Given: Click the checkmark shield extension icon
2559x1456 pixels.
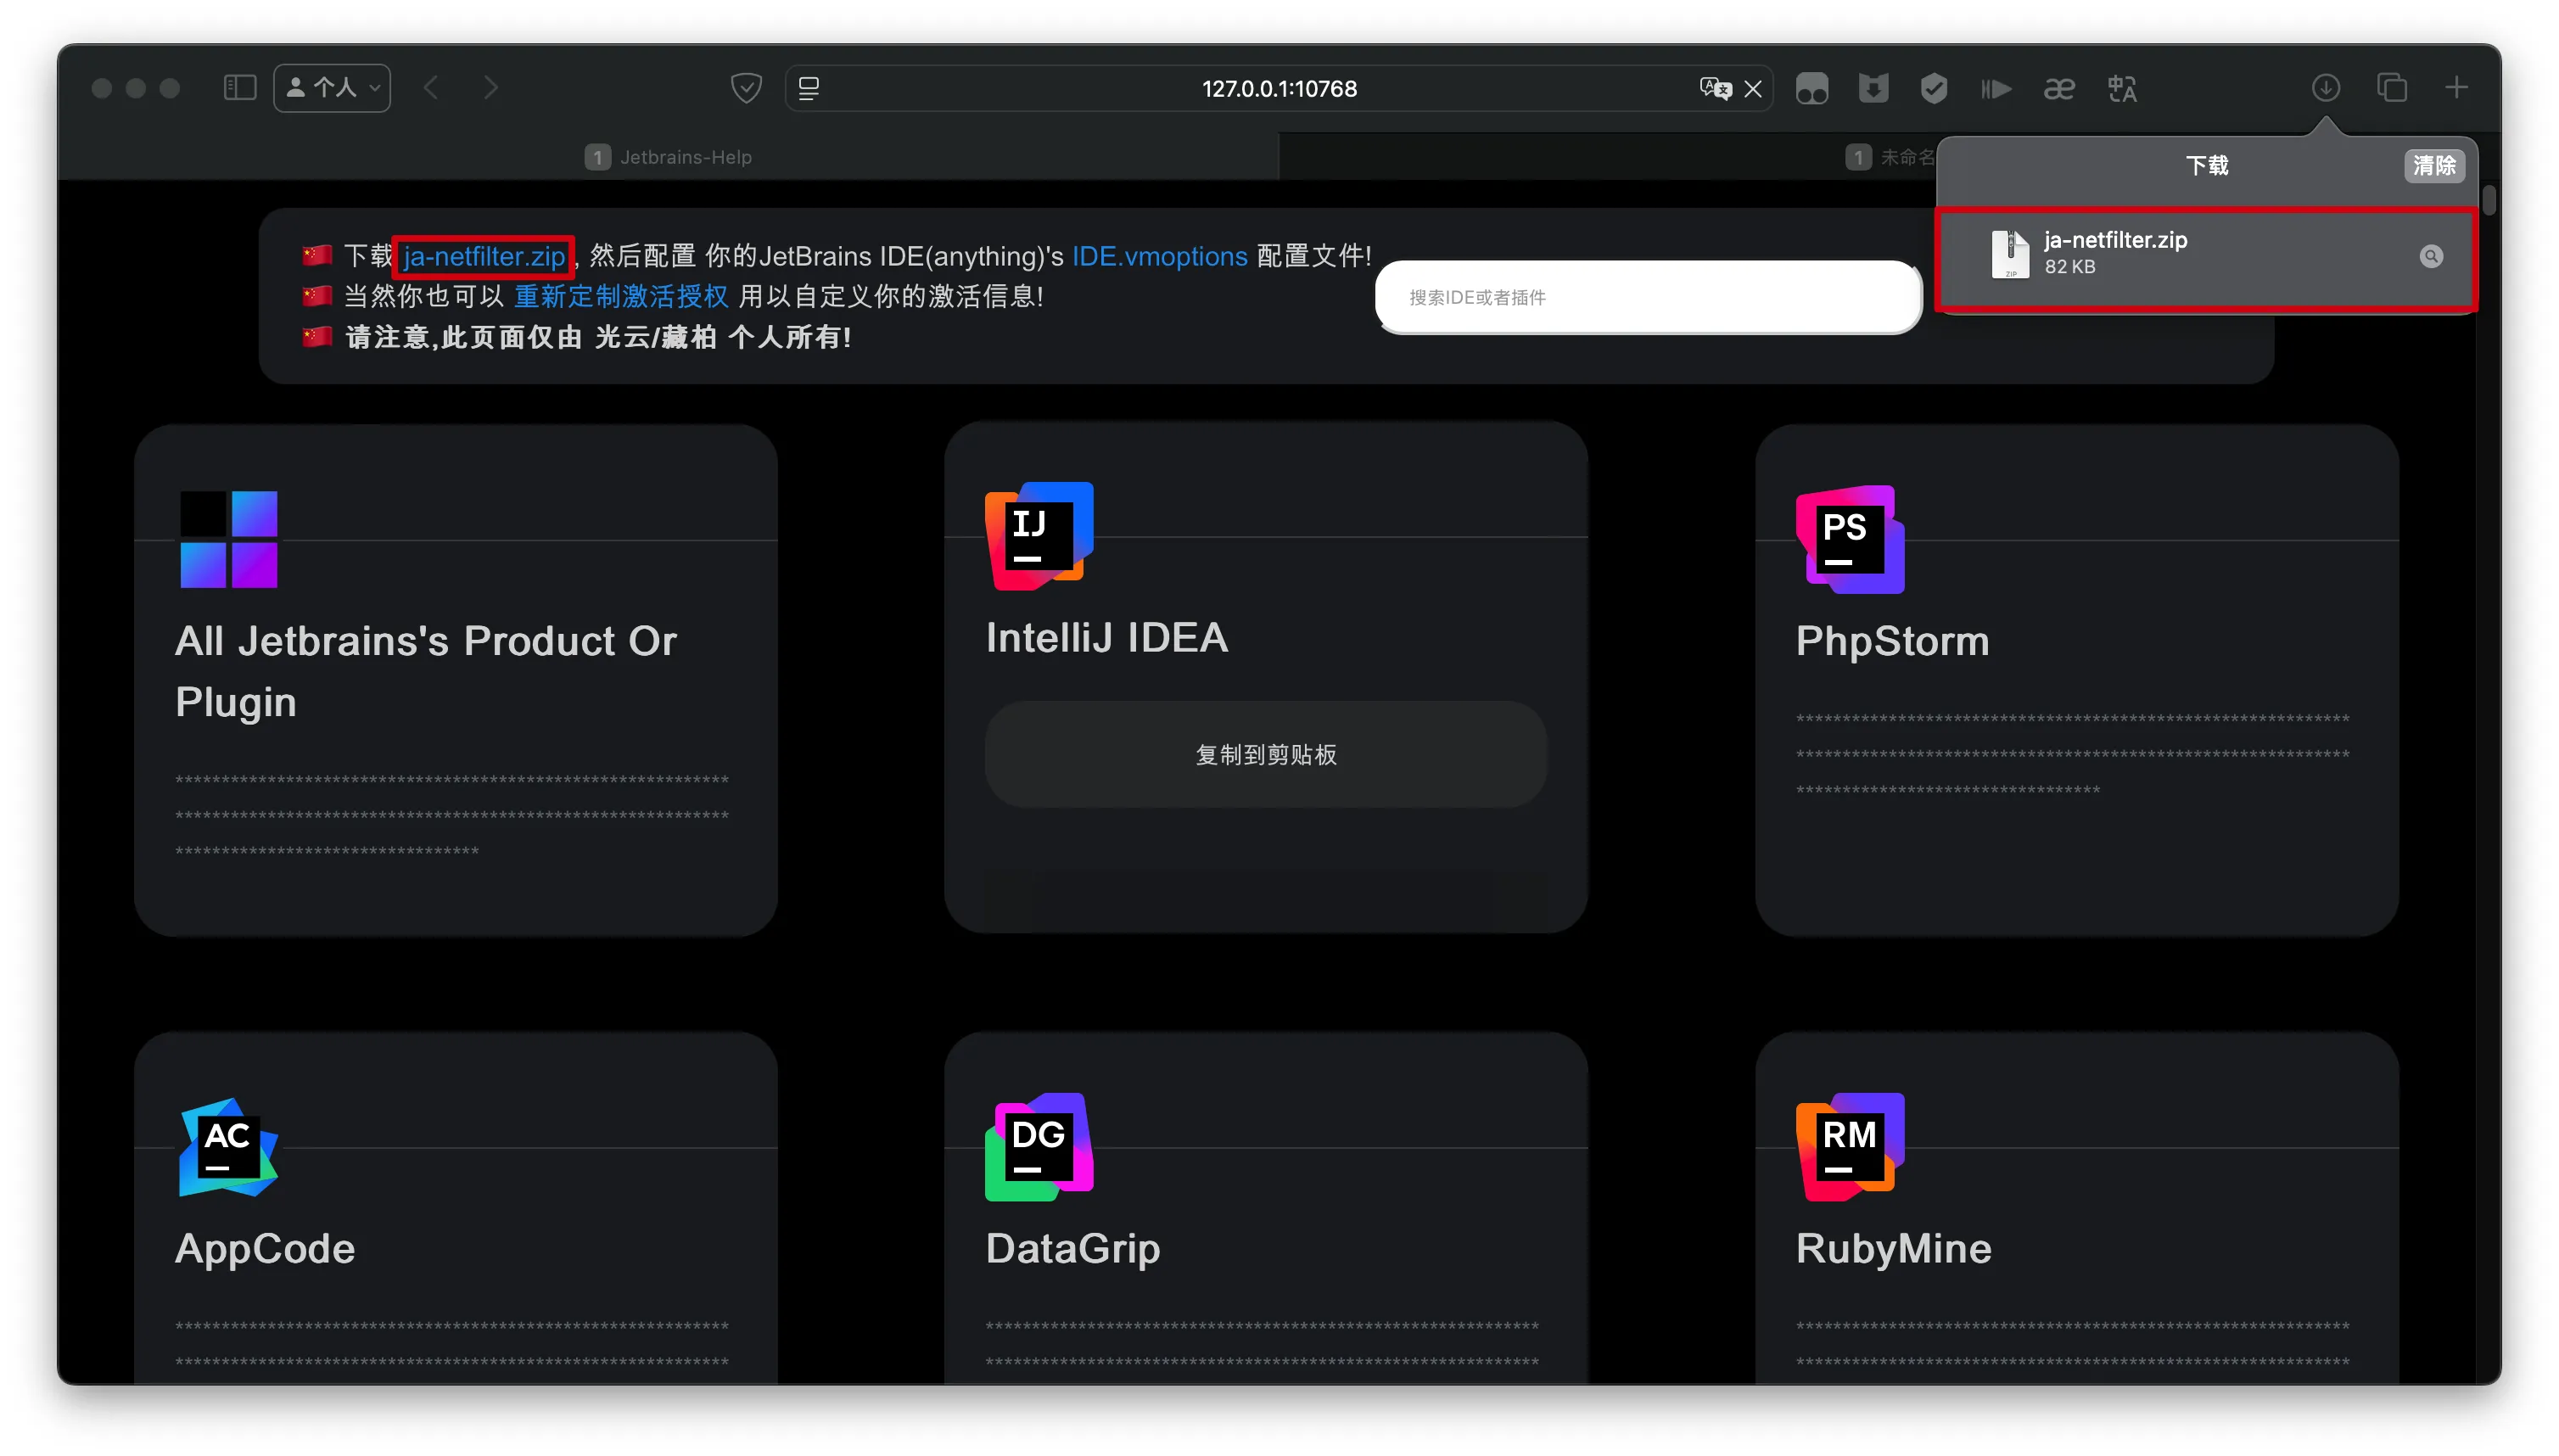Looking at the screenshot, I should pos(1934,88).
